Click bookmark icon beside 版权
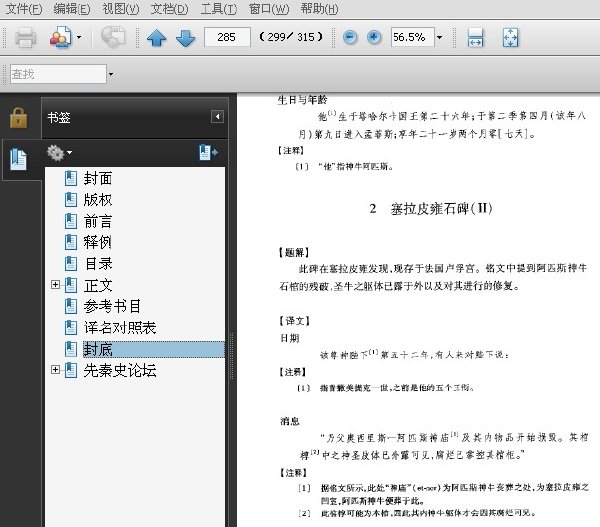This screenshot has height=527, width=600. tap(71, 200)
